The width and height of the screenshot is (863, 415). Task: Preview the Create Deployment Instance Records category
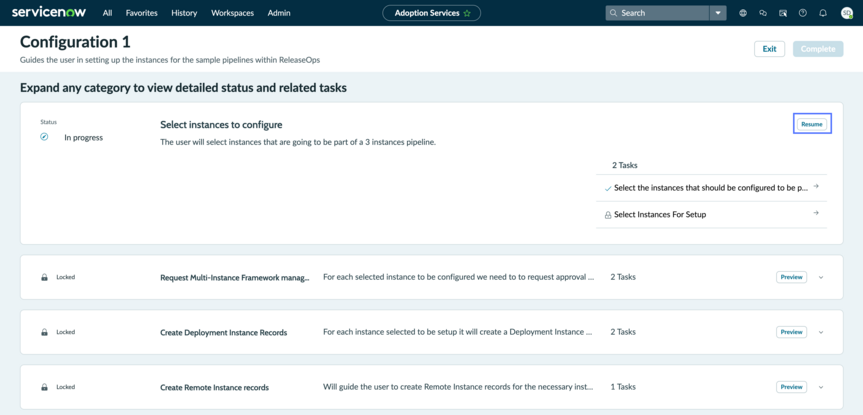pos(791,332)
